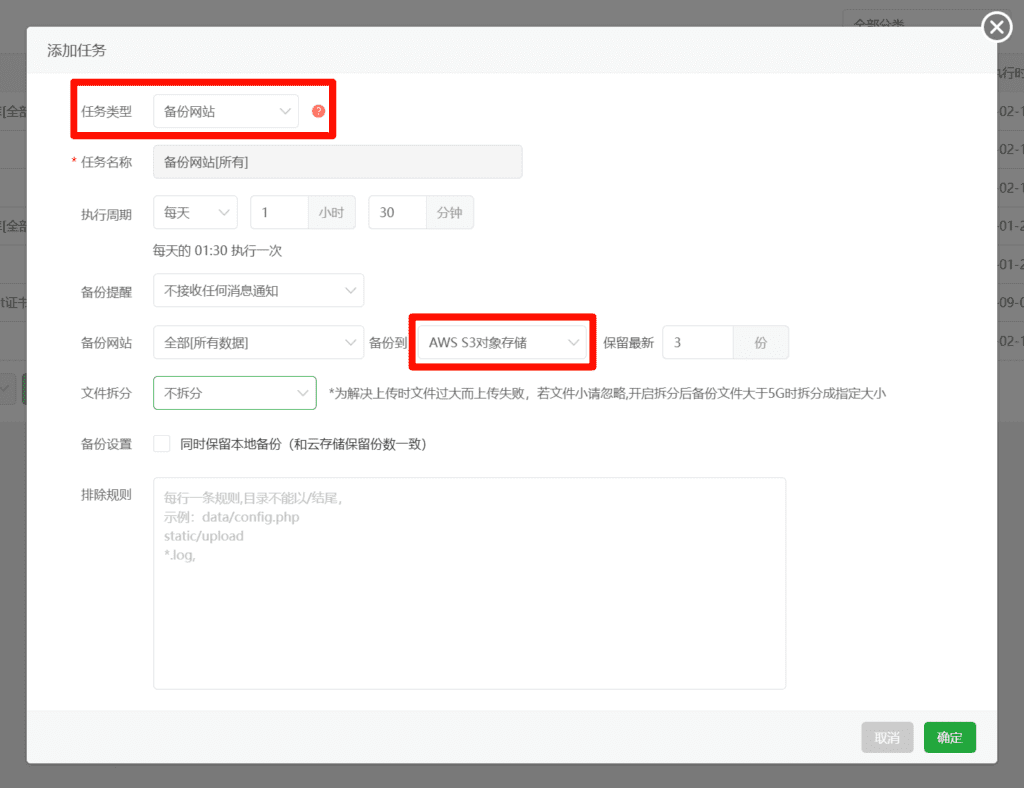
Task: Click the 分钟 unit label
Action: (450, 213)
